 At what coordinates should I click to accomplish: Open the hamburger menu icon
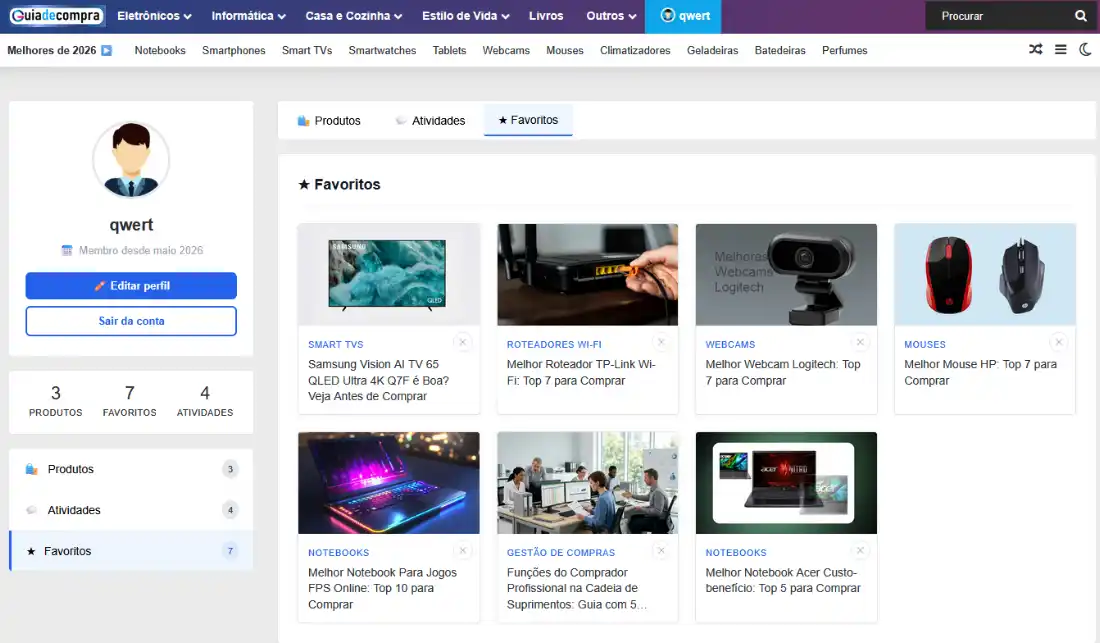(x=1061, y=49)
